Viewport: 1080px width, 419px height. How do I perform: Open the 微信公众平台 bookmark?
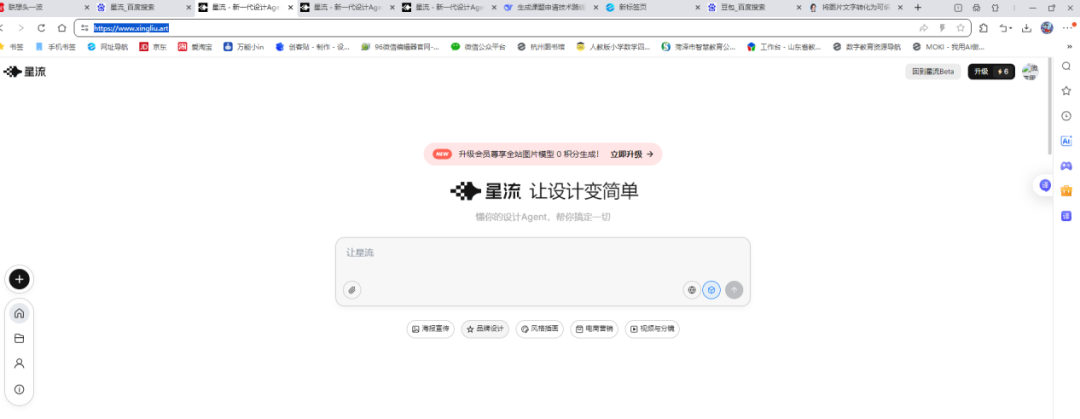478,47
